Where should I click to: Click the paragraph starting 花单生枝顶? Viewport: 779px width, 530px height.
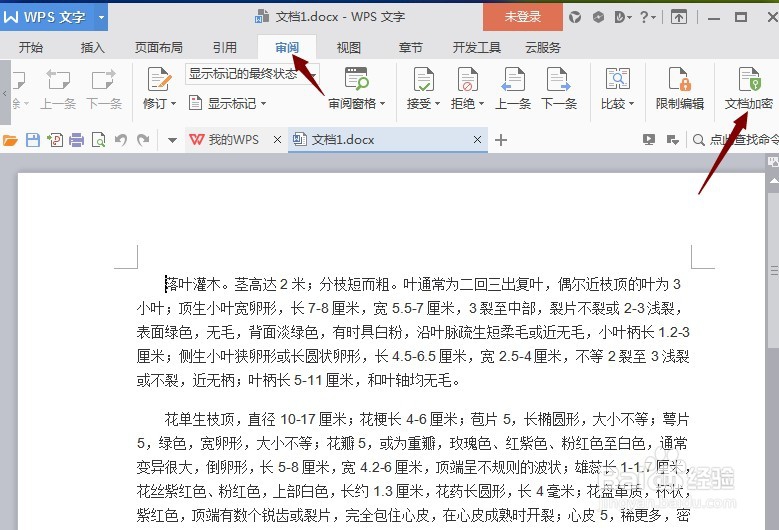(x=413, y=467)
